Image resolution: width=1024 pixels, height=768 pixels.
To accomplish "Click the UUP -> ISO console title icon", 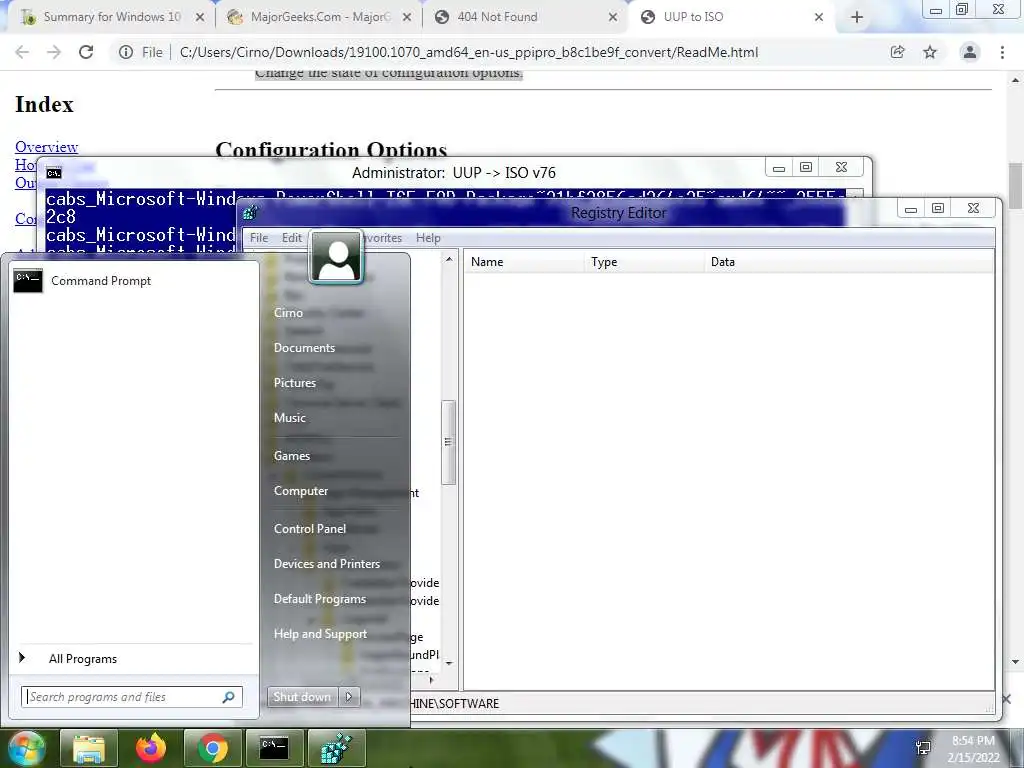I will click(54, 173).
